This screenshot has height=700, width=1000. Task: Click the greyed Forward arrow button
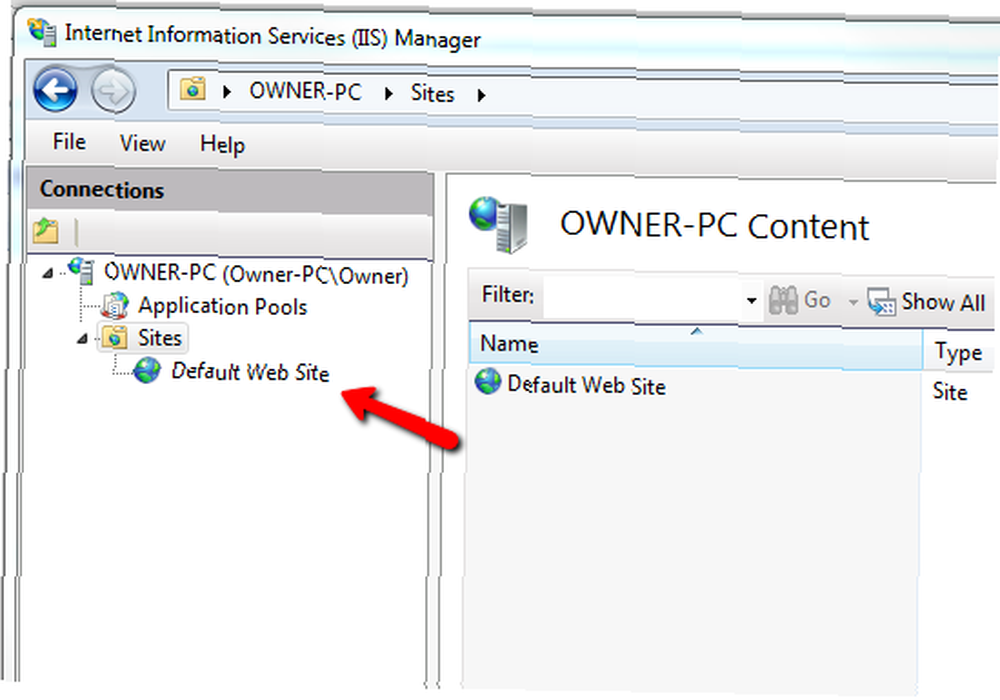(x=113, y=91)
